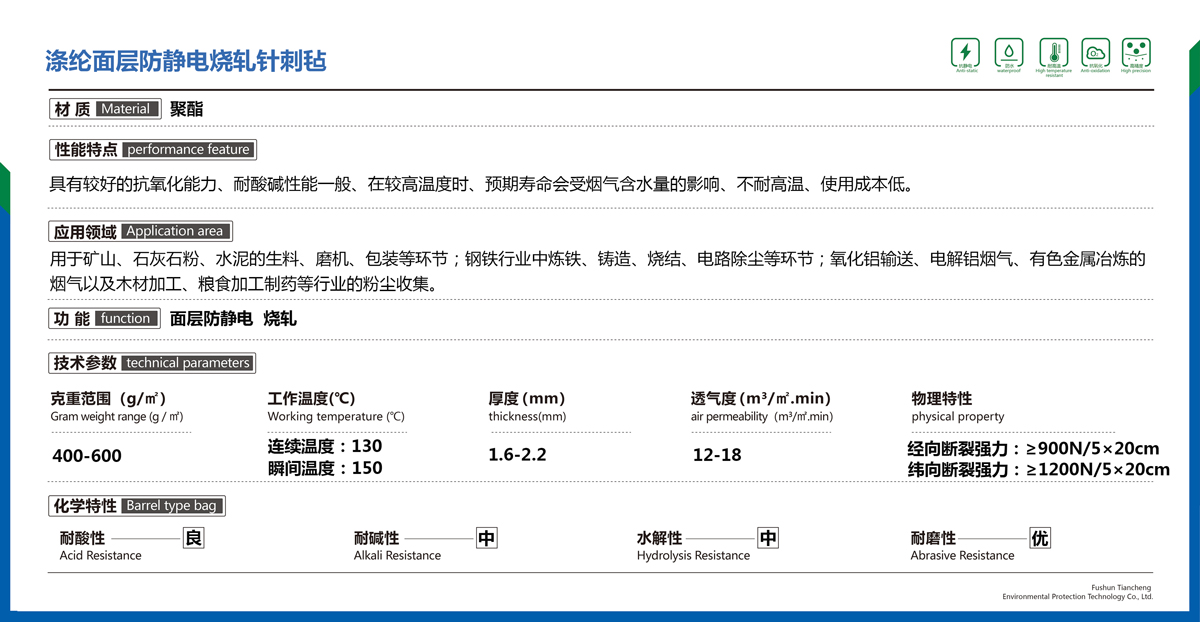The width and height of the screenshot is (1200, 622).
Task: Click the 中 rating box for Alkali Resistance
Action: [x=486, y=539]
